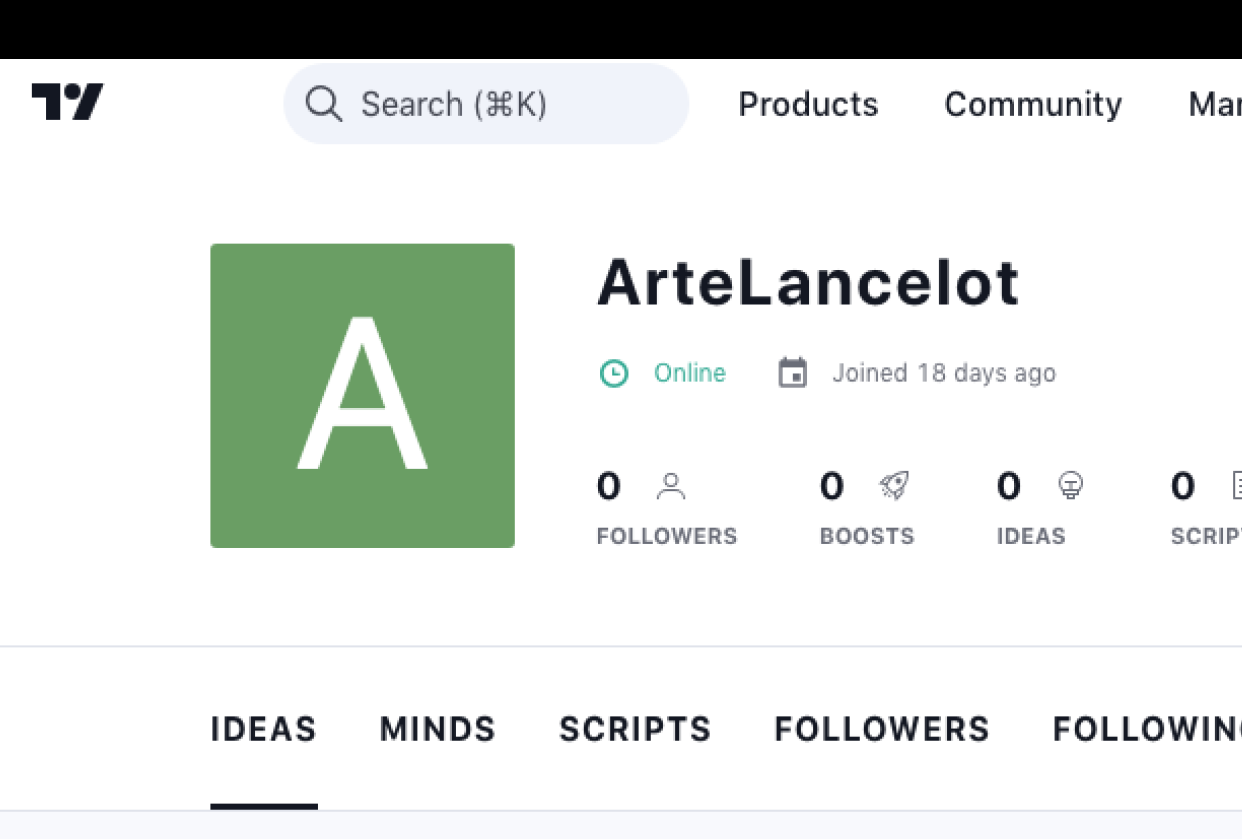Click the green avatar with letter A
This screenshot has width=1242, height=839.
[x=362, y=396]
